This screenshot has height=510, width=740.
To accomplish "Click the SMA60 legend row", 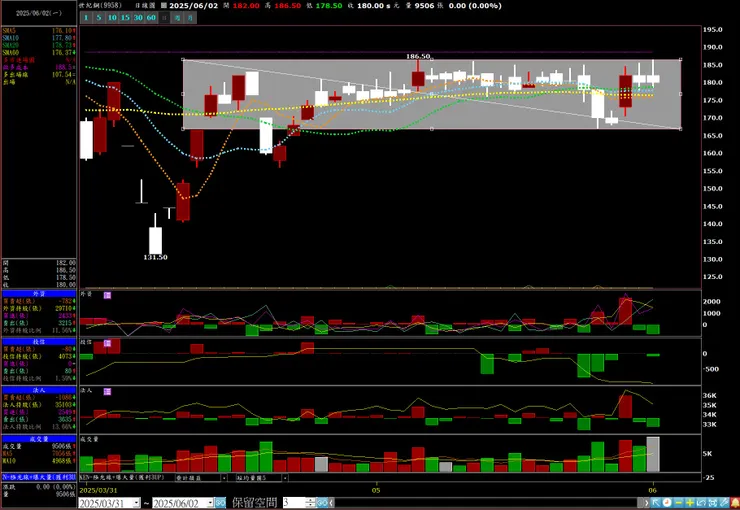I will pyautogui.click(x=39, y=52).
